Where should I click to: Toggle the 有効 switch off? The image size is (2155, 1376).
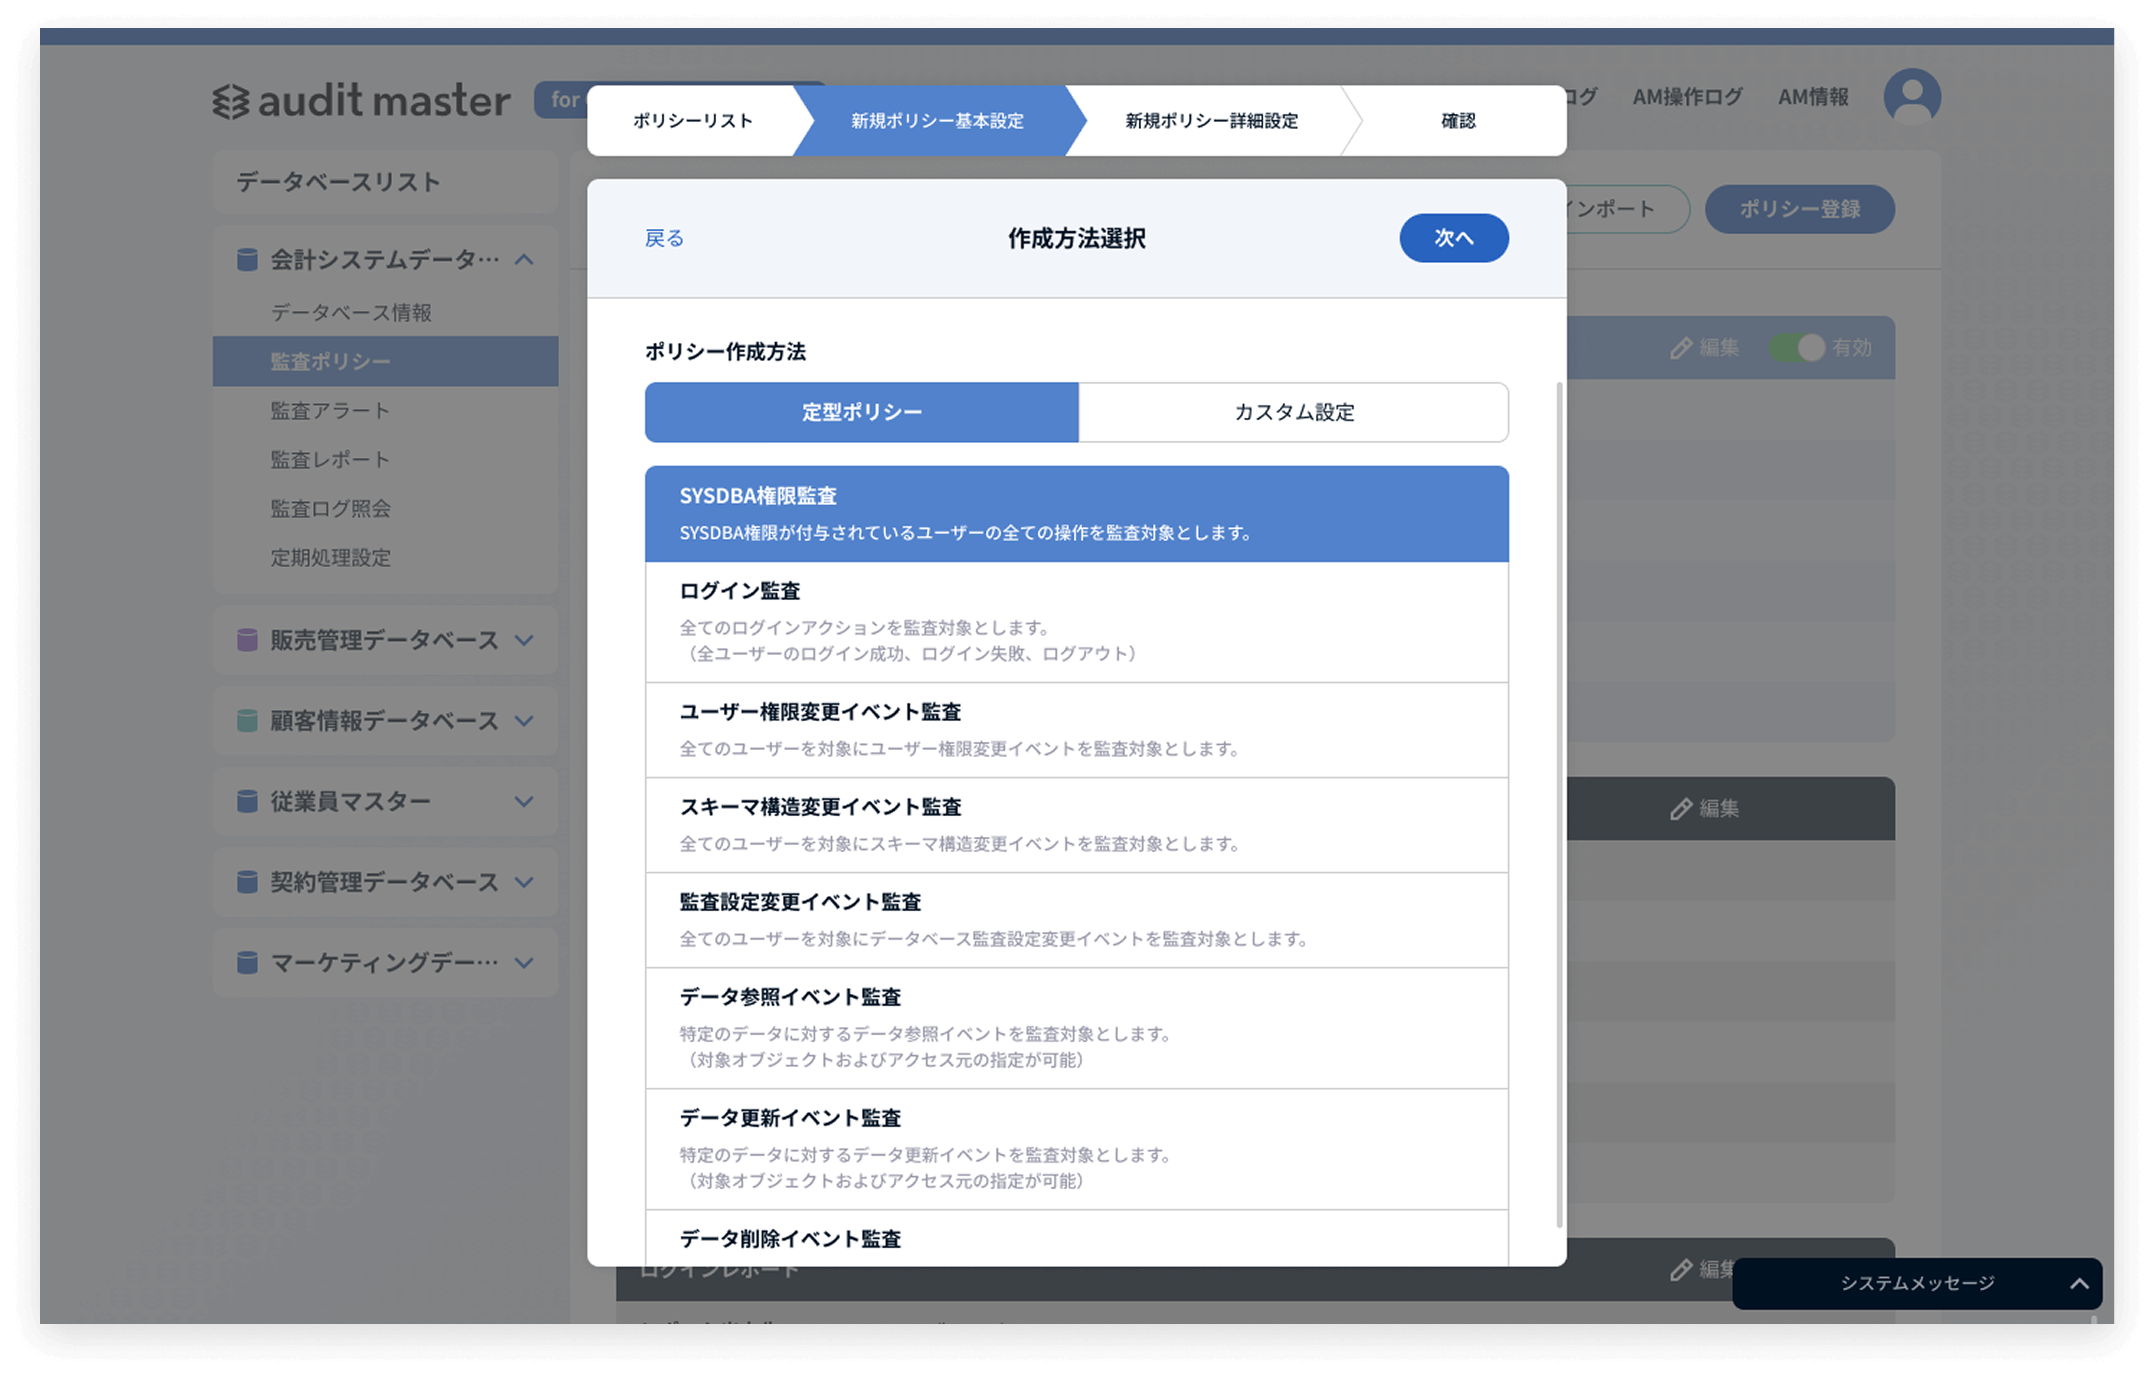point(1798,348)
